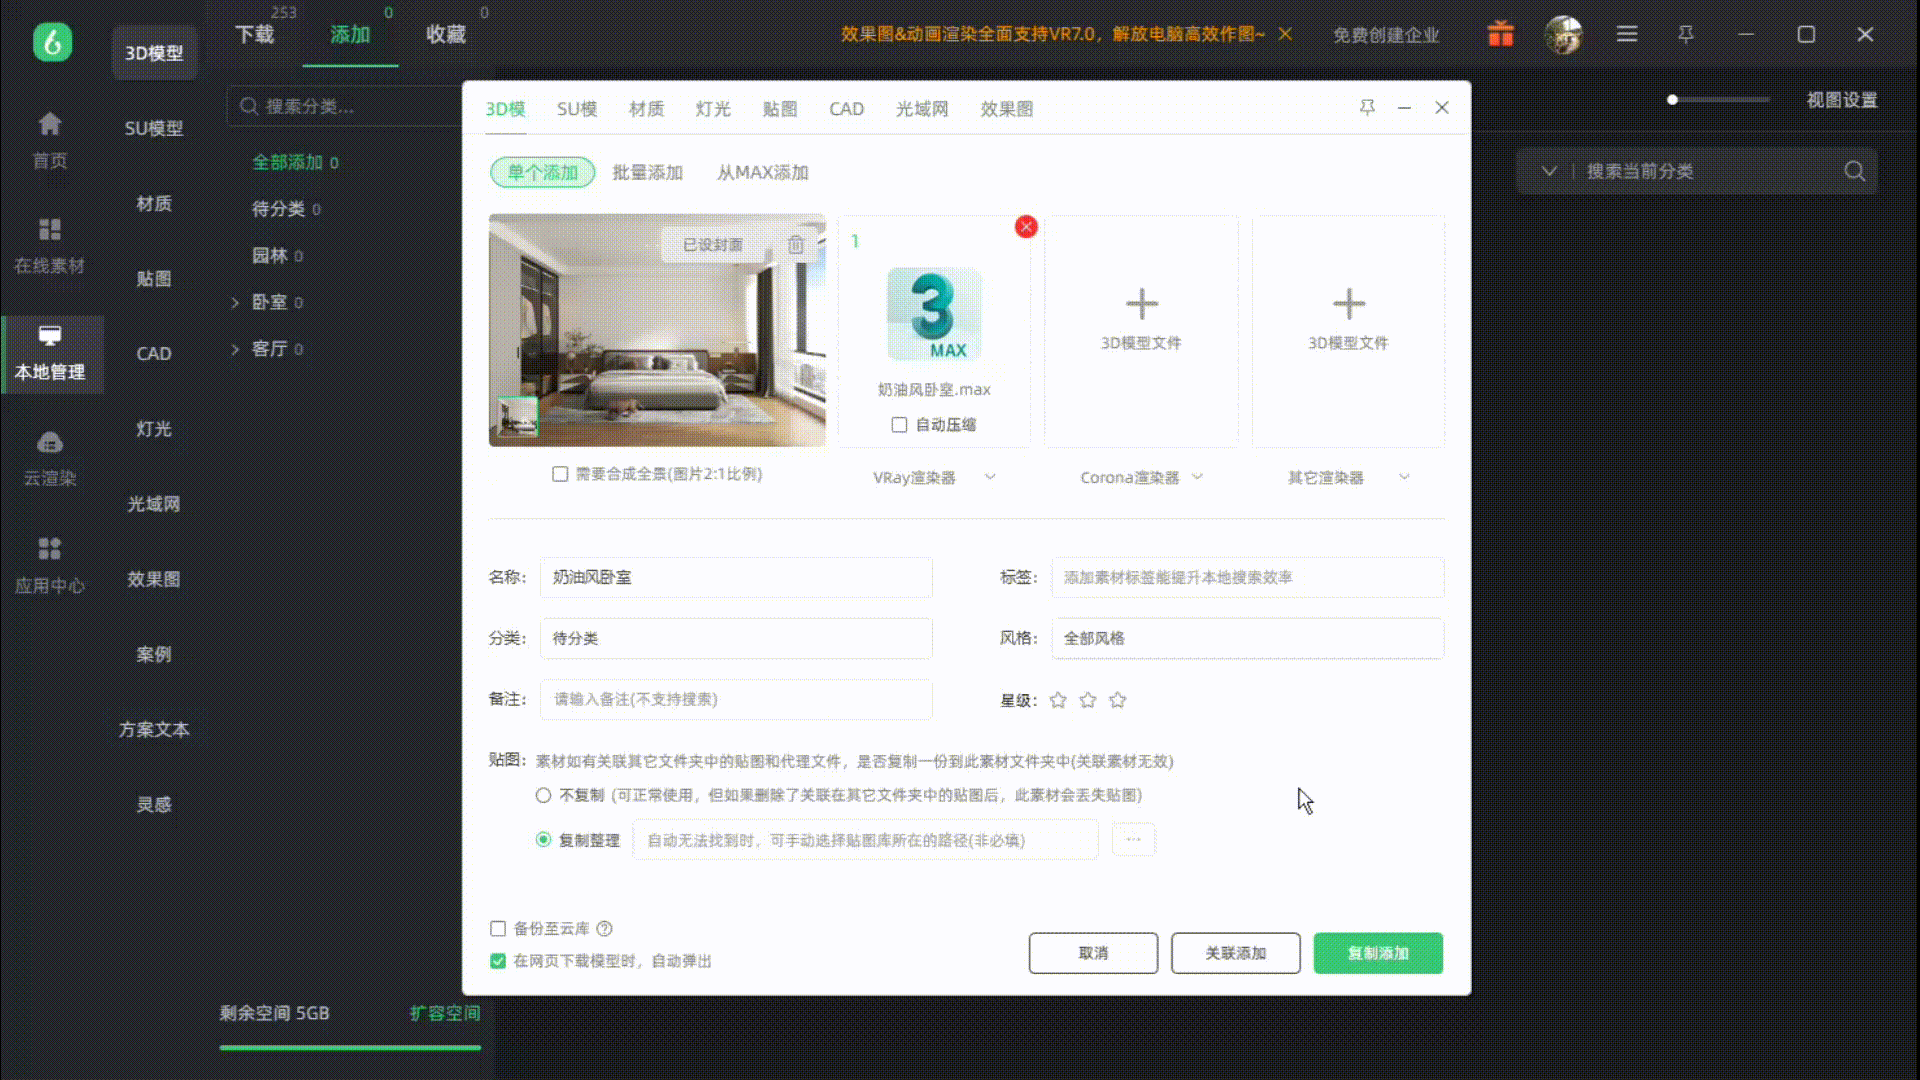The image size is (1920, 1080).
Task: Open 其它渲染器 dropdown
Action: (x=1348, y=477)
